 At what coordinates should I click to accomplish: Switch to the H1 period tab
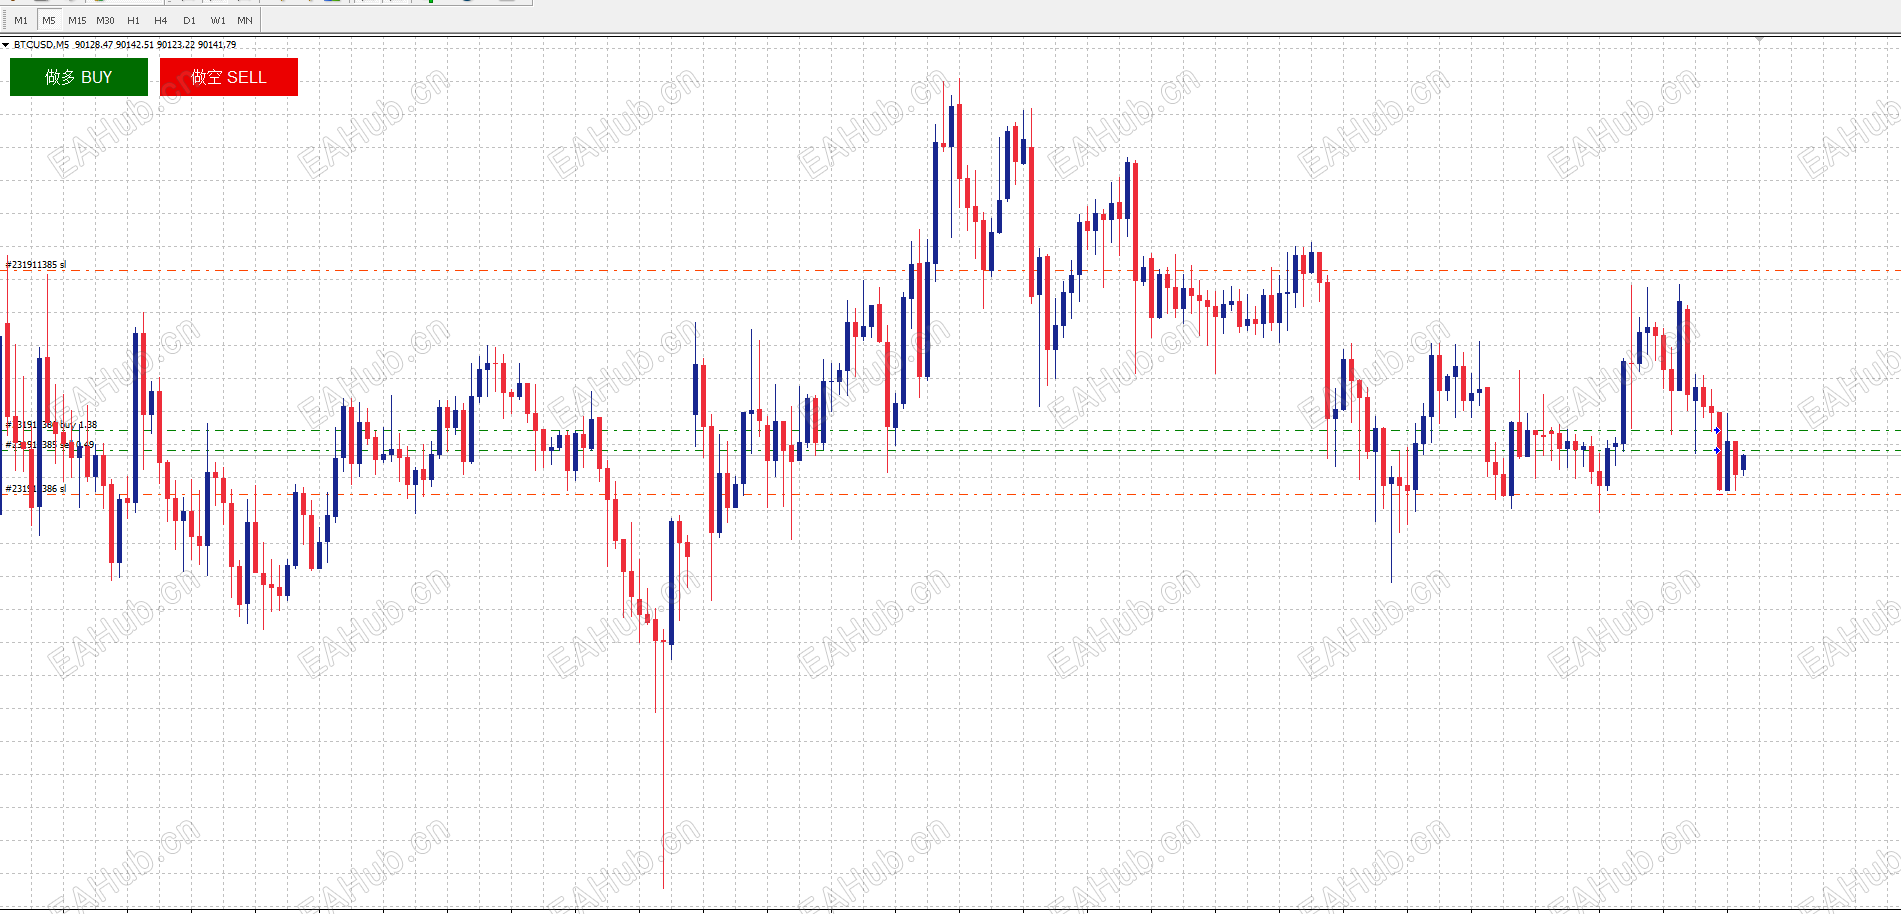(x=133, y=20)
